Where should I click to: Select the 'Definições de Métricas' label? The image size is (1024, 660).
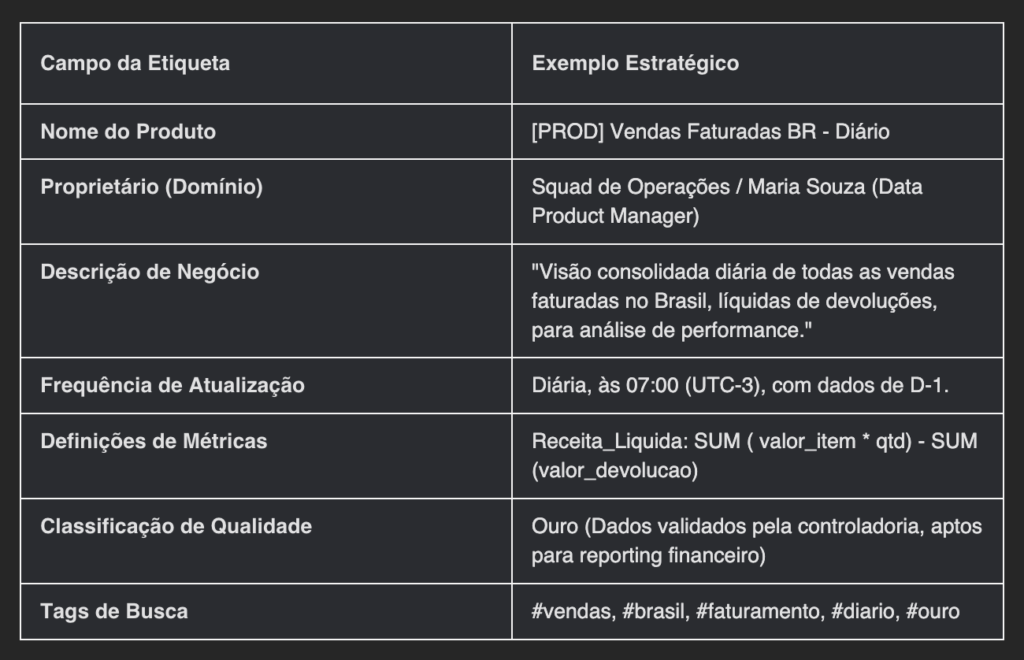[x=153, y=442]
